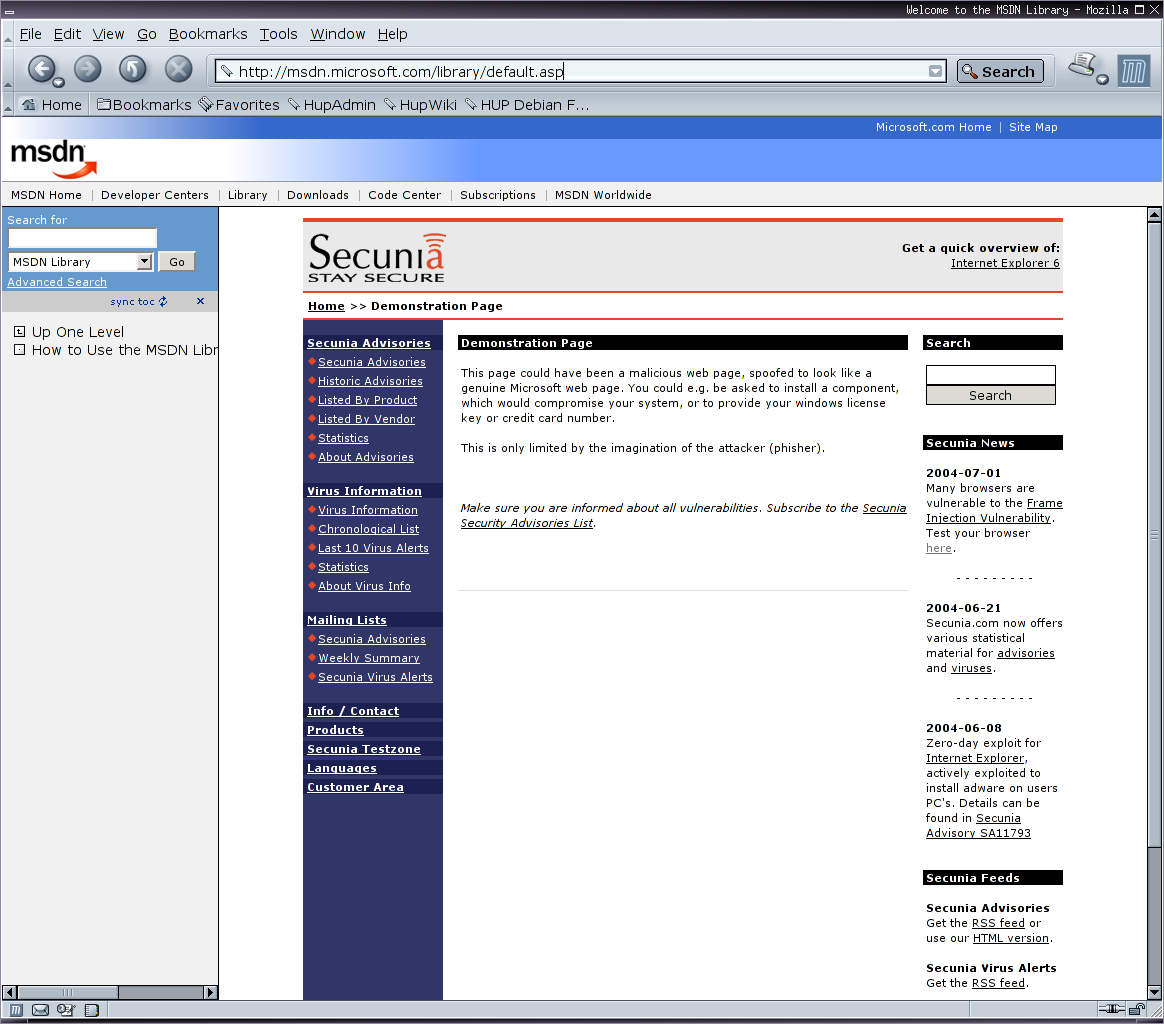Click the msdn logo
This screenshot has width=1164, height=1024.
coord(53,159)
